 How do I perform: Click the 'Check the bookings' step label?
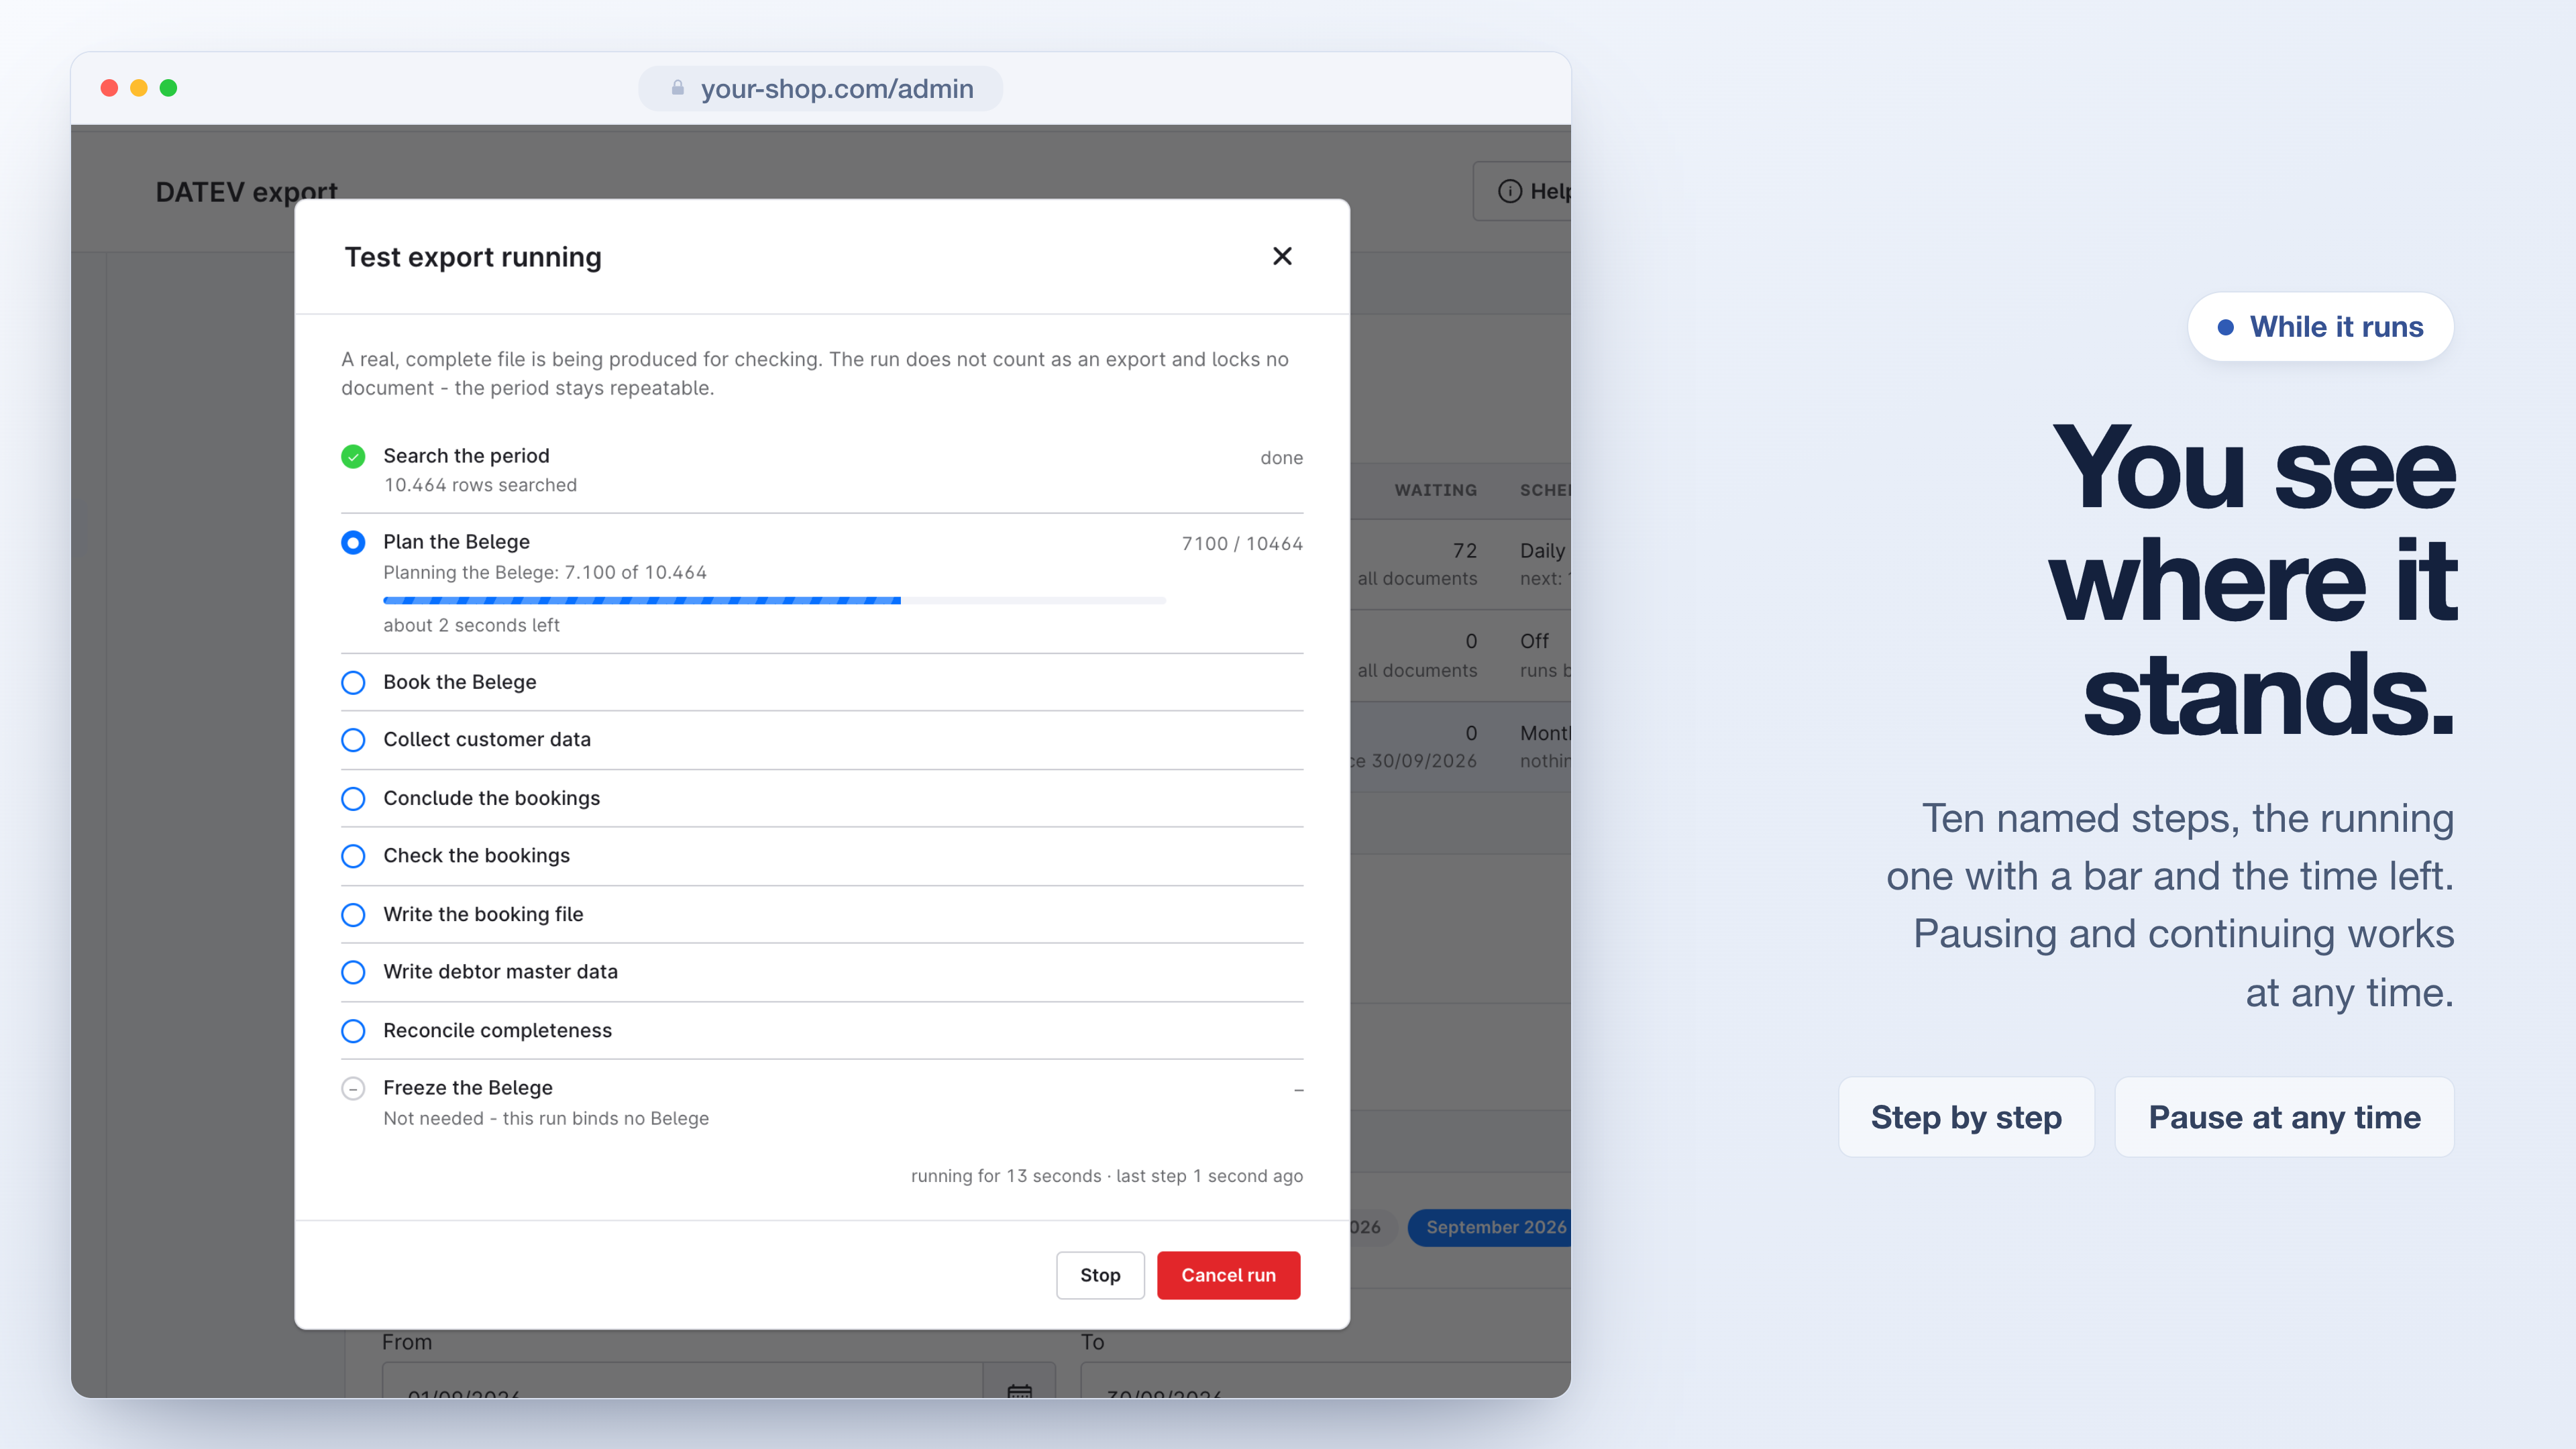click(476, 855)
